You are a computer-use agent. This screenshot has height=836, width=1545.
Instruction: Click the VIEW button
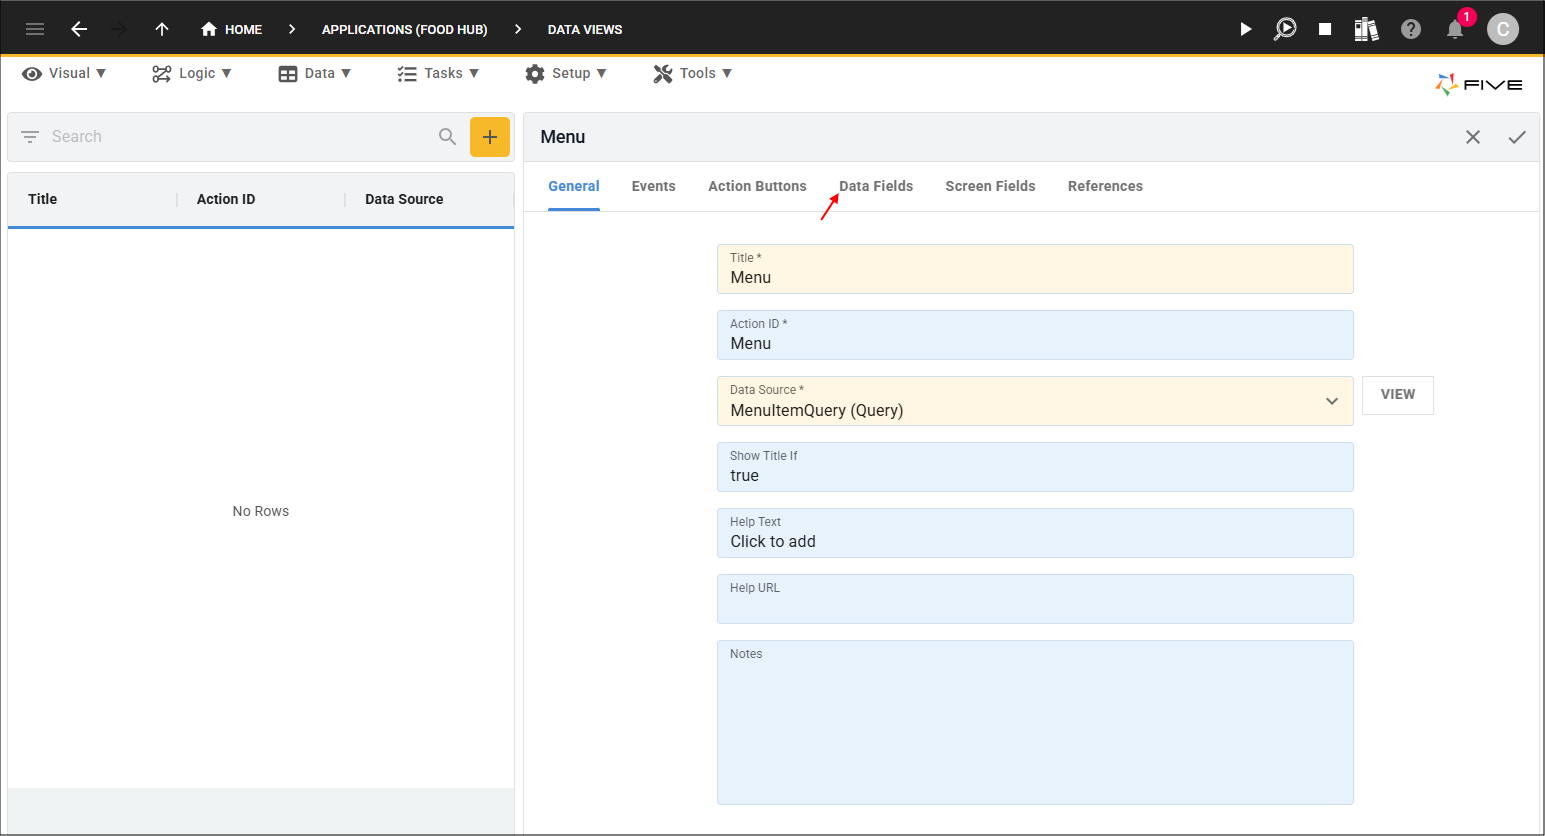tap(1398, 395)
